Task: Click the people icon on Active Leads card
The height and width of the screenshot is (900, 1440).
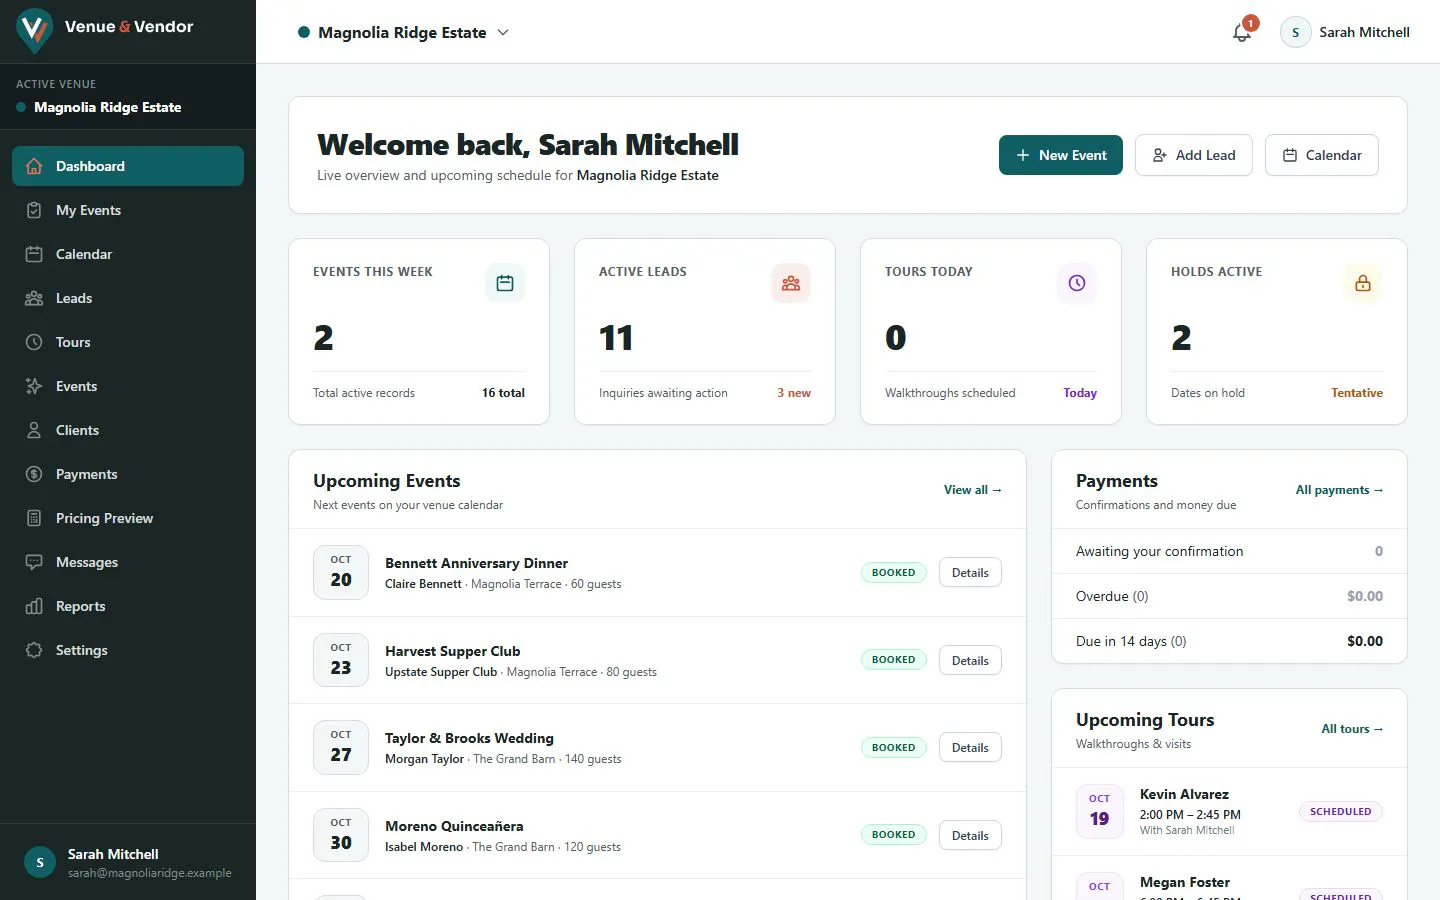Action: pos(791,283)
